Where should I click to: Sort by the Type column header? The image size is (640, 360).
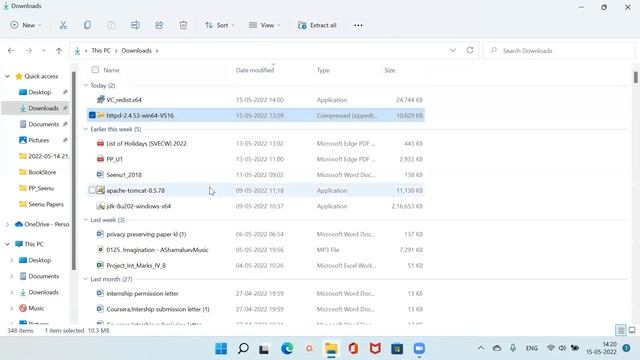click(x=323, y=70)
